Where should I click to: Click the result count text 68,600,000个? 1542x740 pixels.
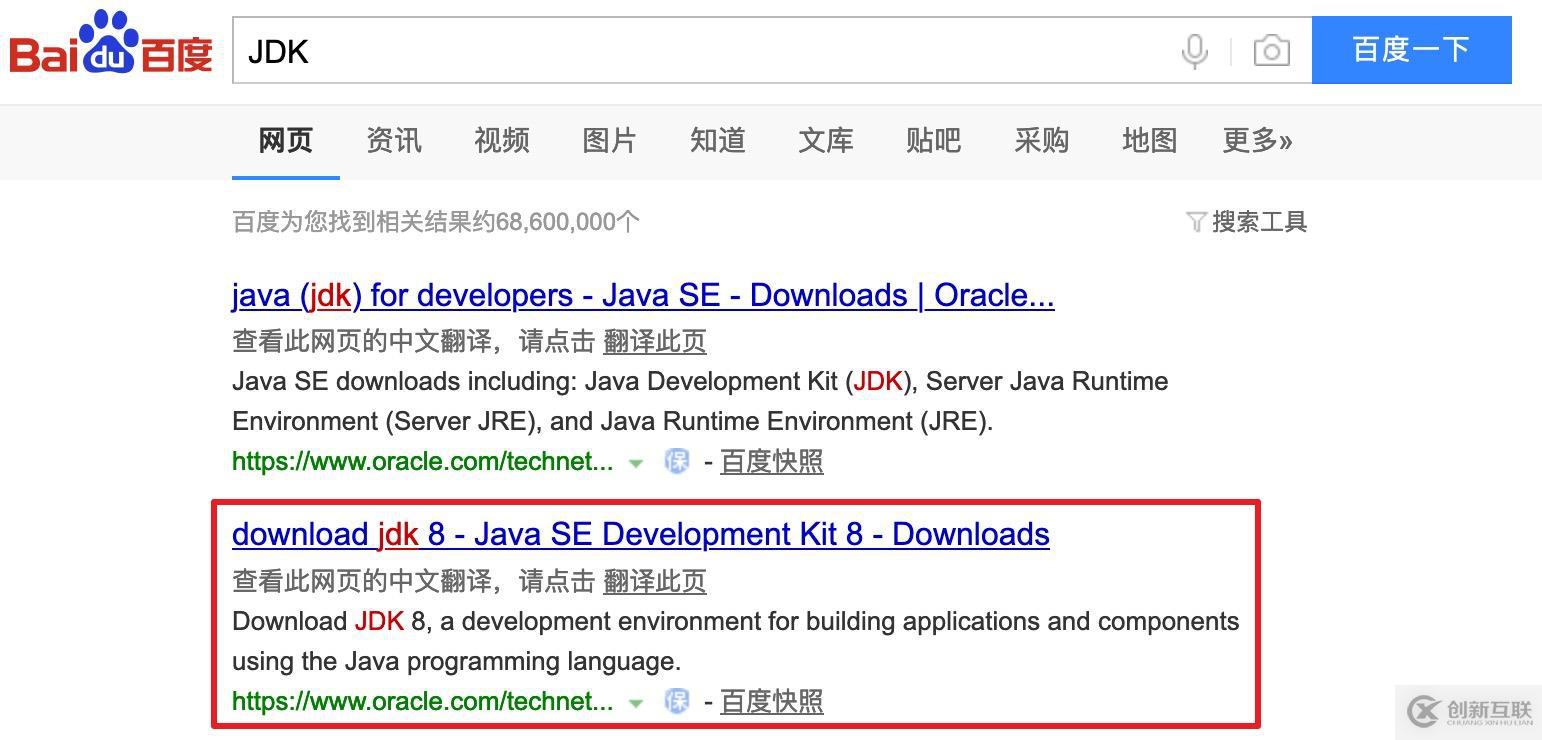pyautogui.click(x=567, y=222)
